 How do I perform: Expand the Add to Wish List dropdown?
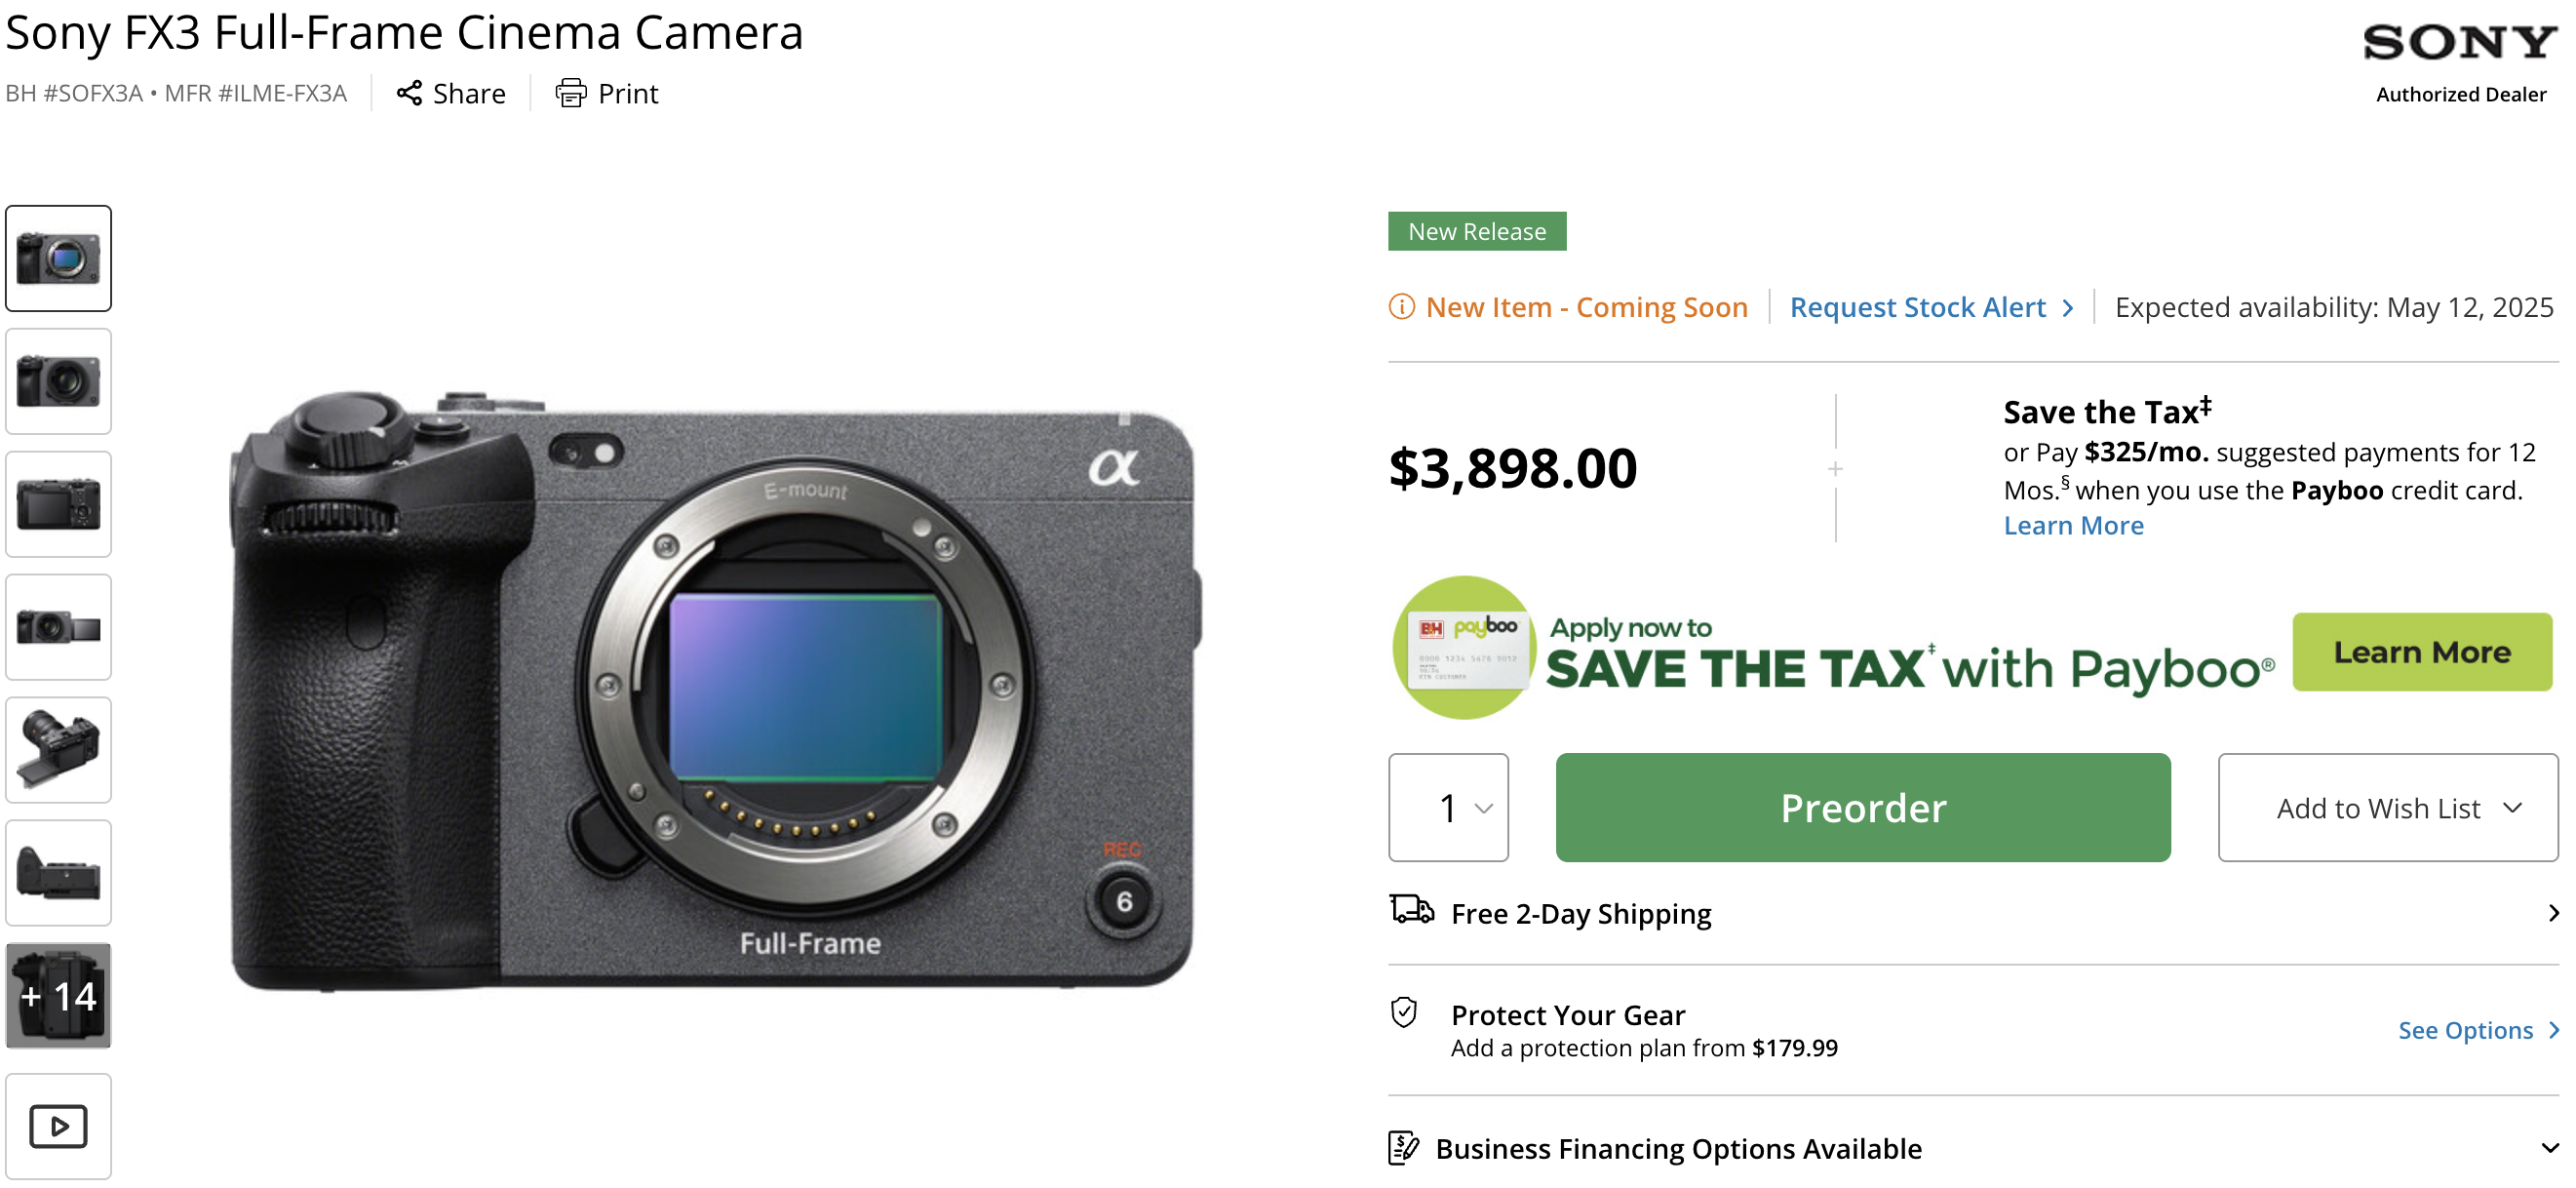(2388, 807)
